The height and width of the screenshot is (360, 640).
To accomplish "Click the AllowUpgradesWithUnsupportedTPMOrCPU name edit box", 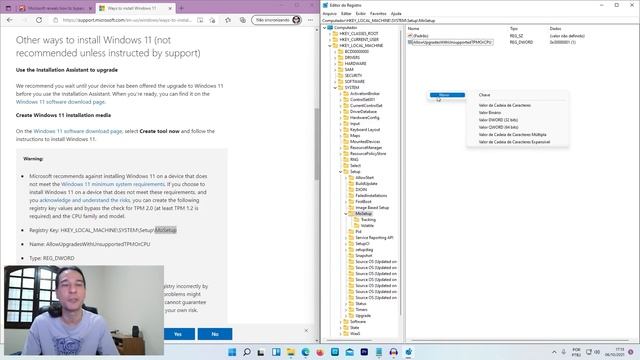I will [x=452, y=42].
